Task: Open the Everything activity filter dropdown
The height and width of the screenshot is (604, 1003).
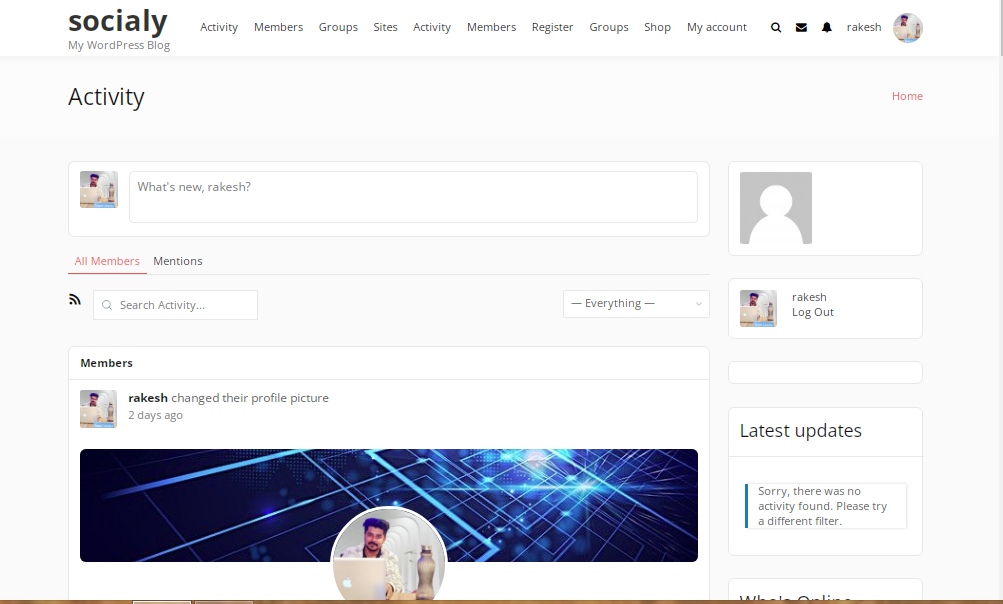Action: point(636,303)
